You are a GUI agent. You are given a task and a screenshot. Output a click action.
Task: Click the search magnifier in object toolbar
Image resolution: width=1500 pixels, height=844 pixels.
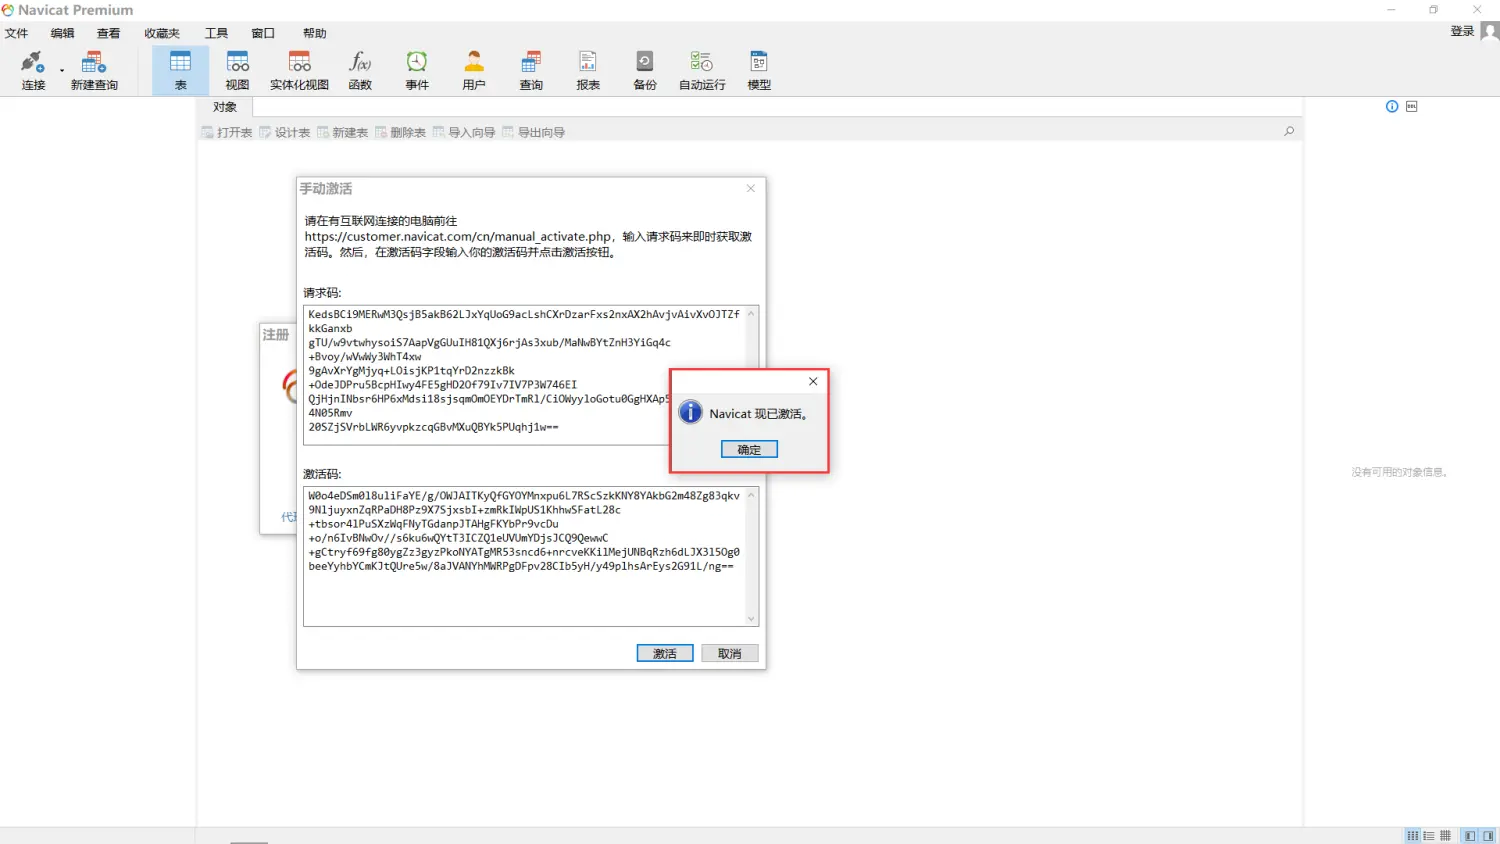[x=1289, y=131]
